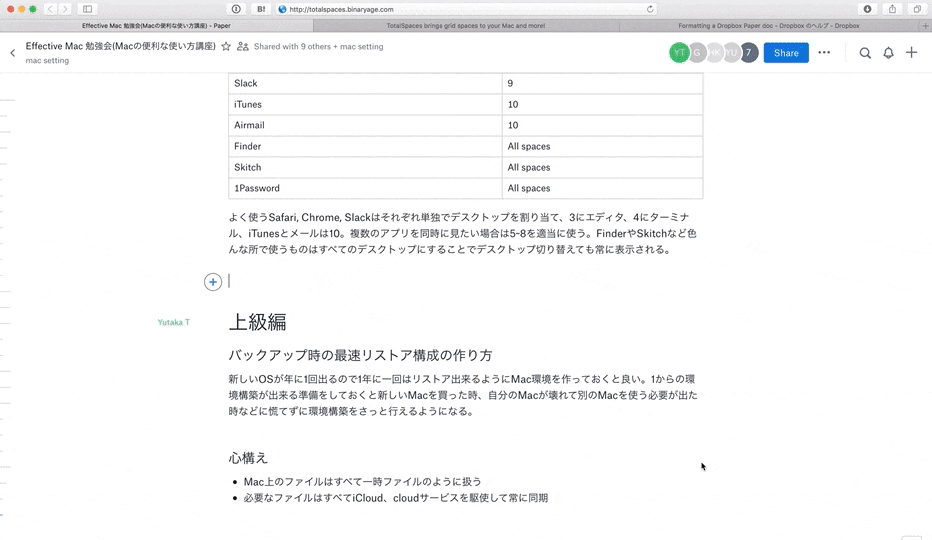
Task: Click the 1Password extension icon
Action: click(236, 9)
